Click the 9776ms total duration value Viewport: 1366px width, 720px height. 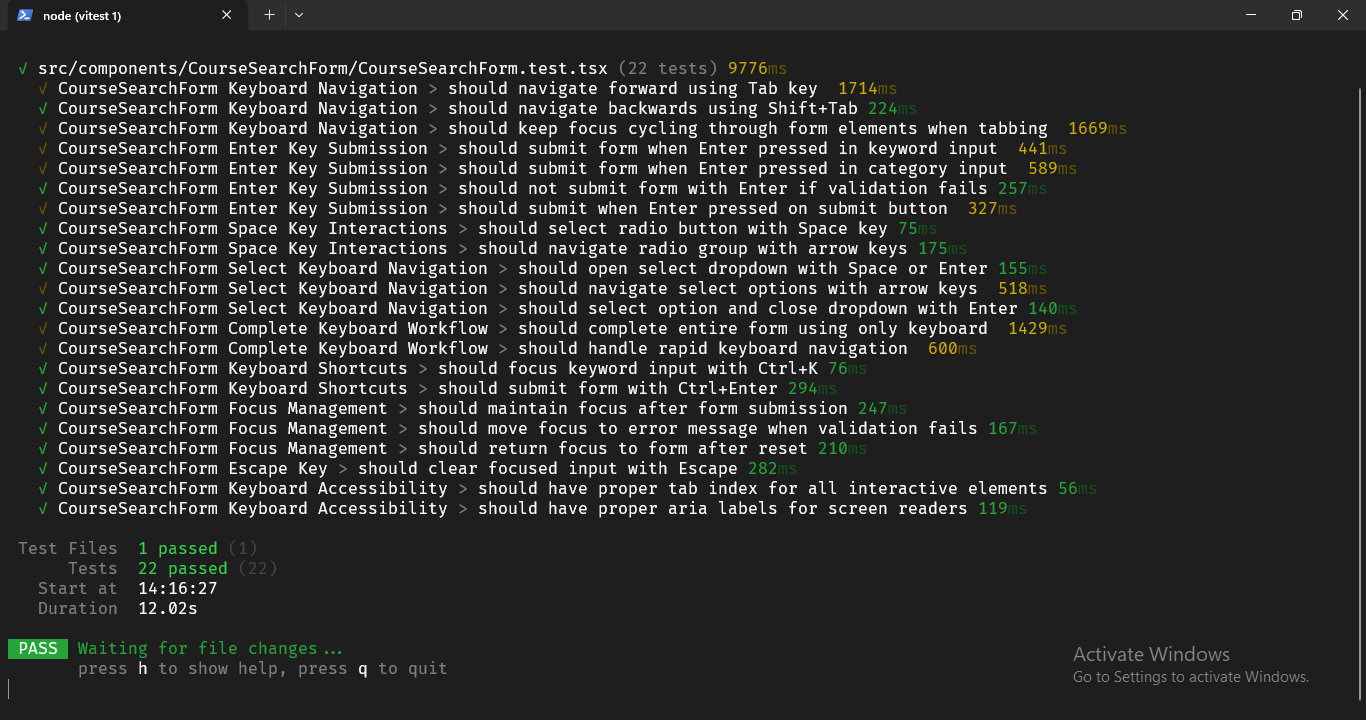[757, 68]
